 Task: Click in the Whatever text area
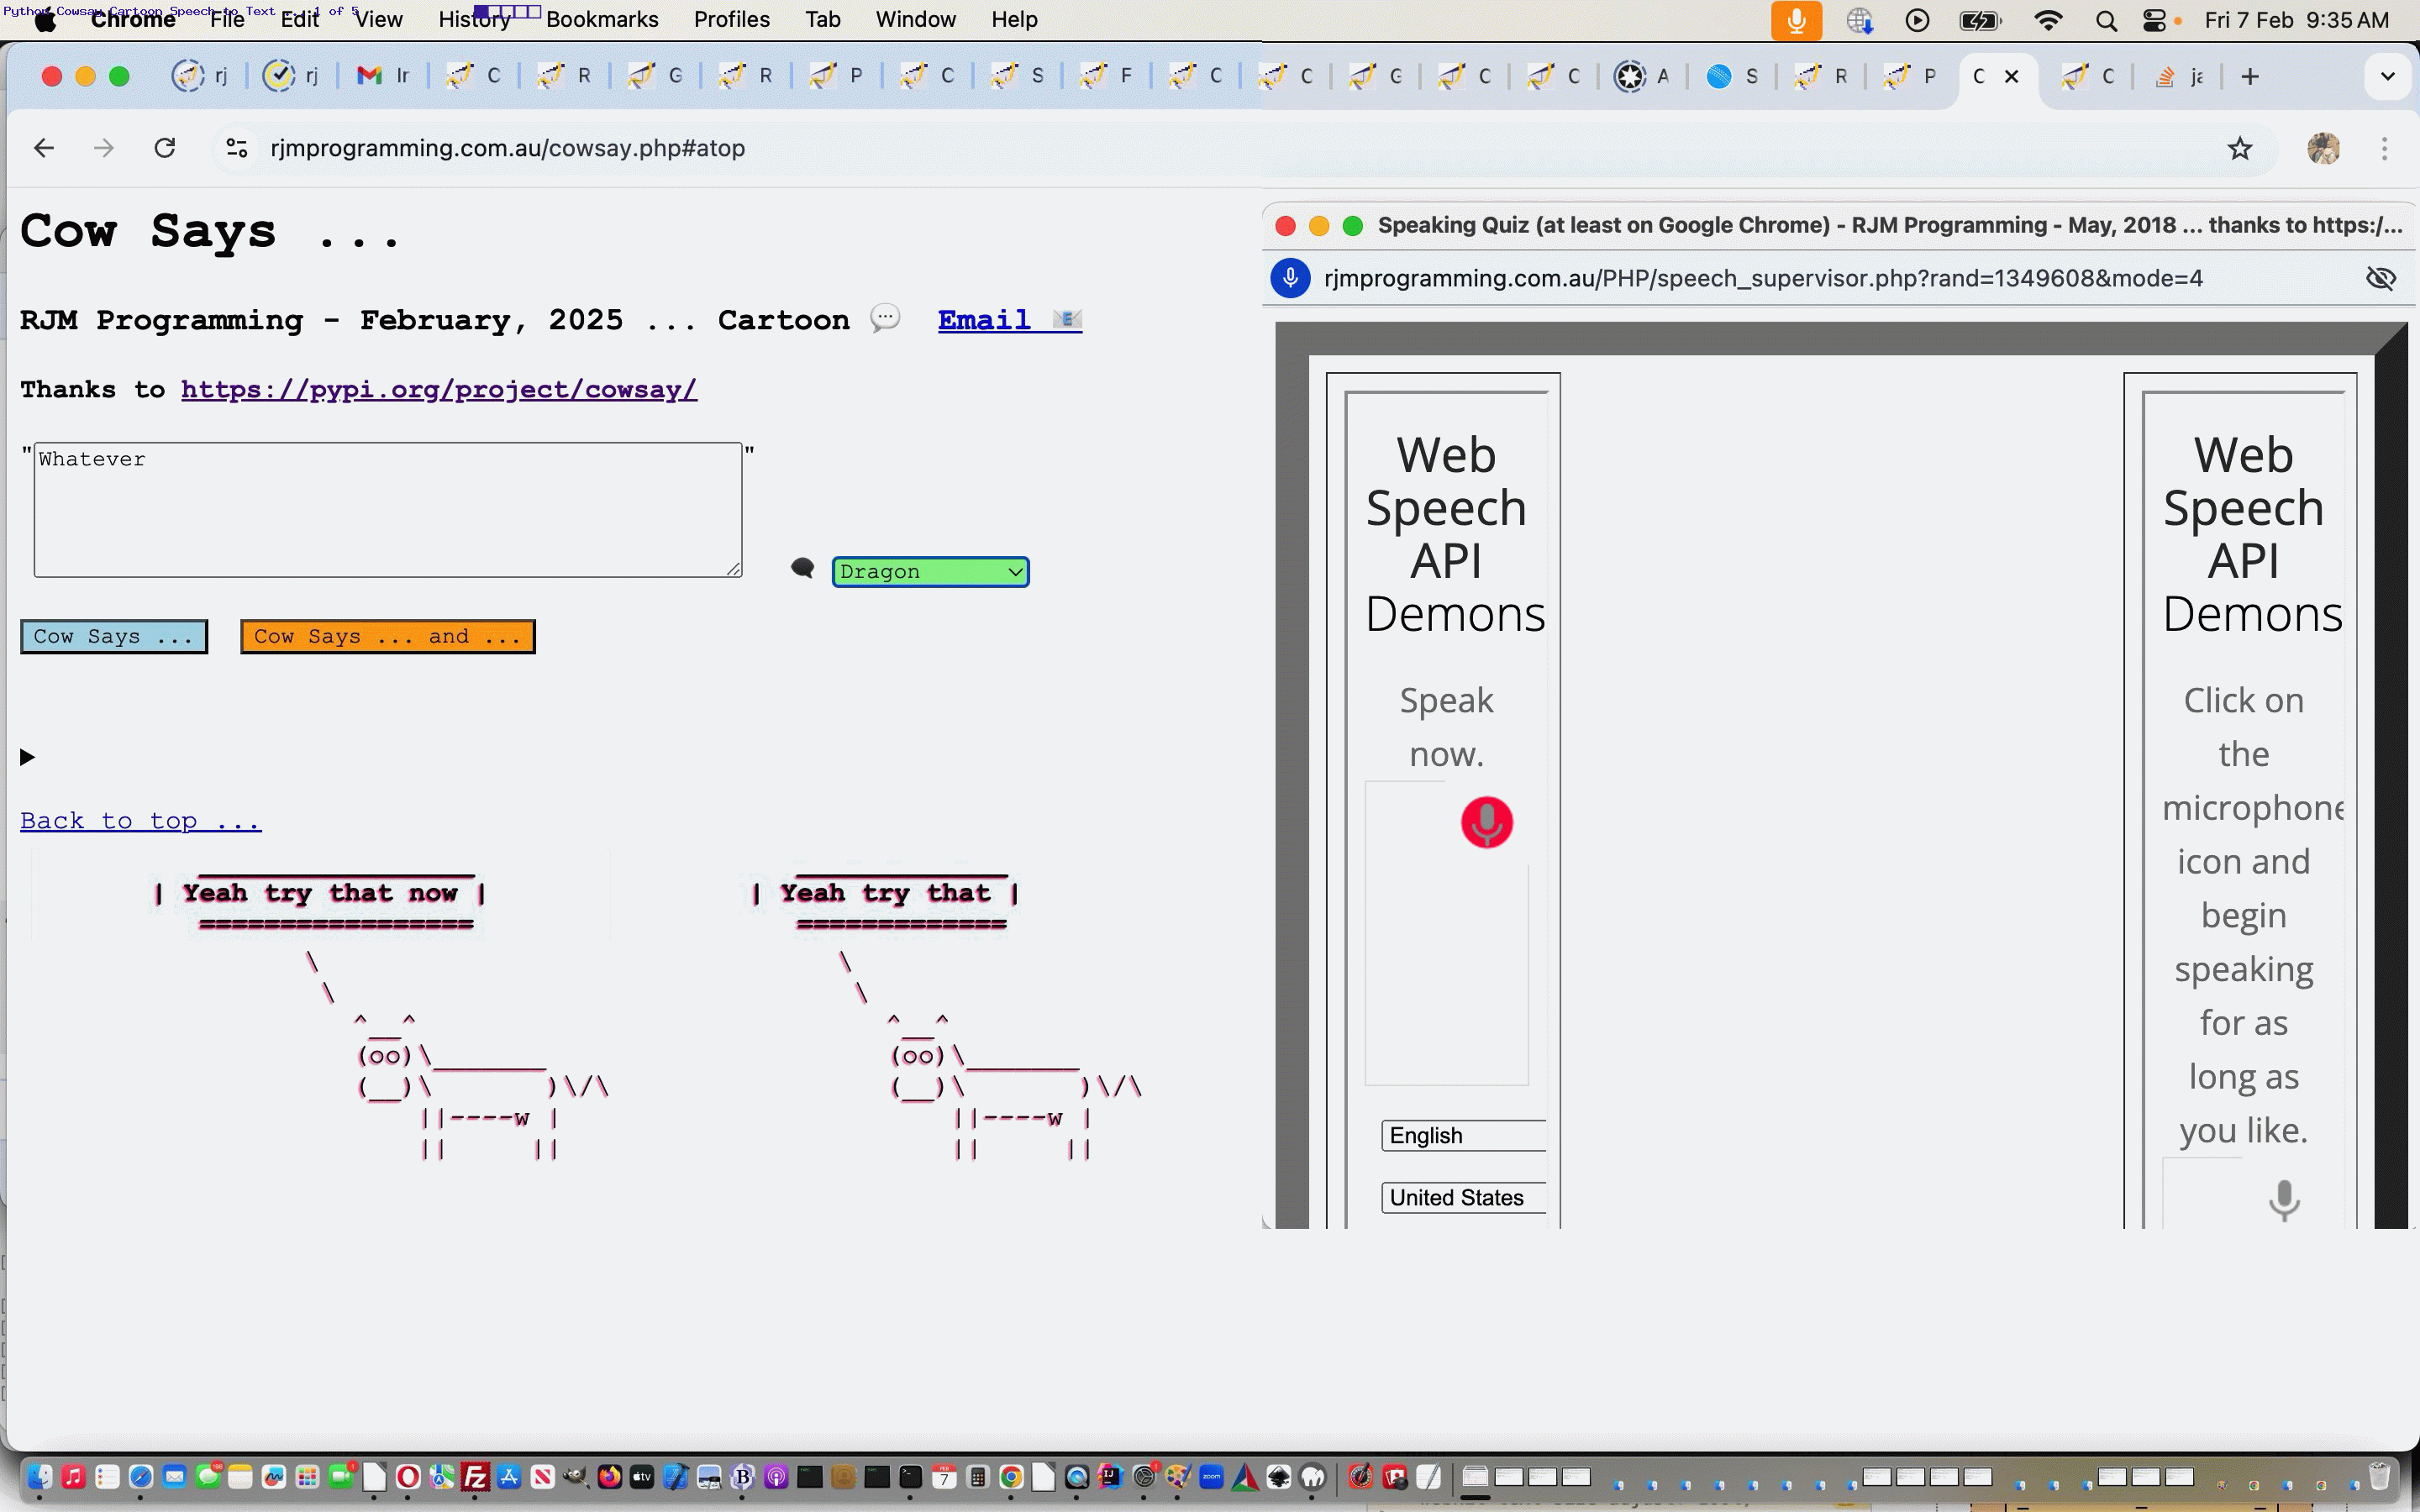pos(388,509)
